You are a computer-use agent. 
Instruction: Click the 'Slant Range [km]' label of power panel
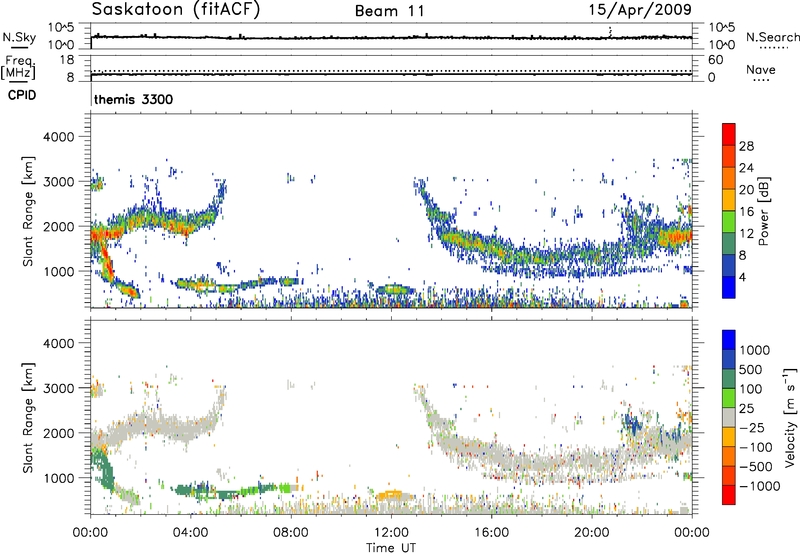click(x=28, y=211)
